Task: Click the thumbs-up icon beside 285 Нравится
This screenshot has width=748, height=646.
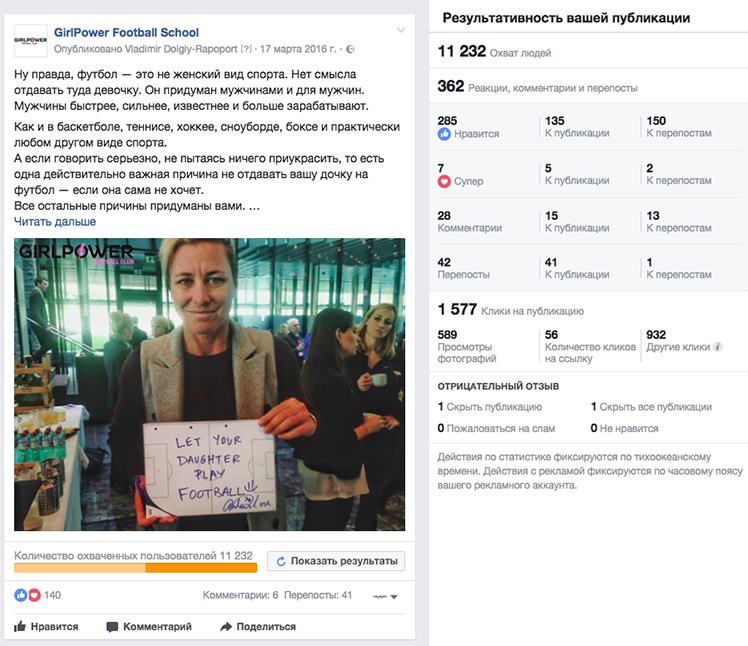Action: pyautogui.click(x=444, y=134)
